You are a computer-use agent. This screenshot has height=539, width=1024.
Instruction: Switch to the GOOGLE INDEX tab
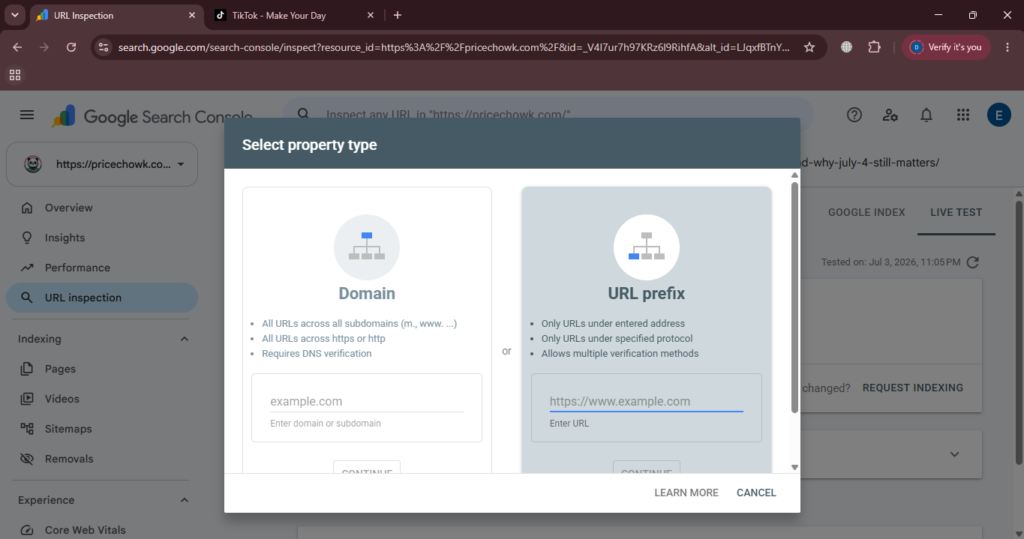(x=866, y=212)
